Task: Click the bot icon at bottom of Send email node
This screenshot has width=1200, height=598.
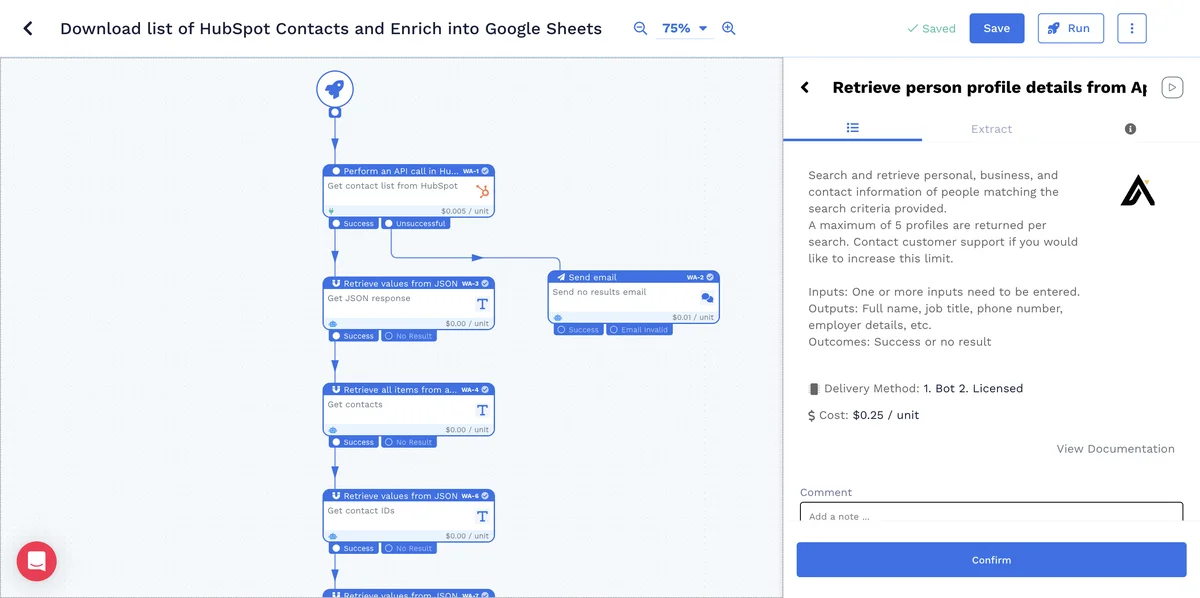Action: [557, 317]
